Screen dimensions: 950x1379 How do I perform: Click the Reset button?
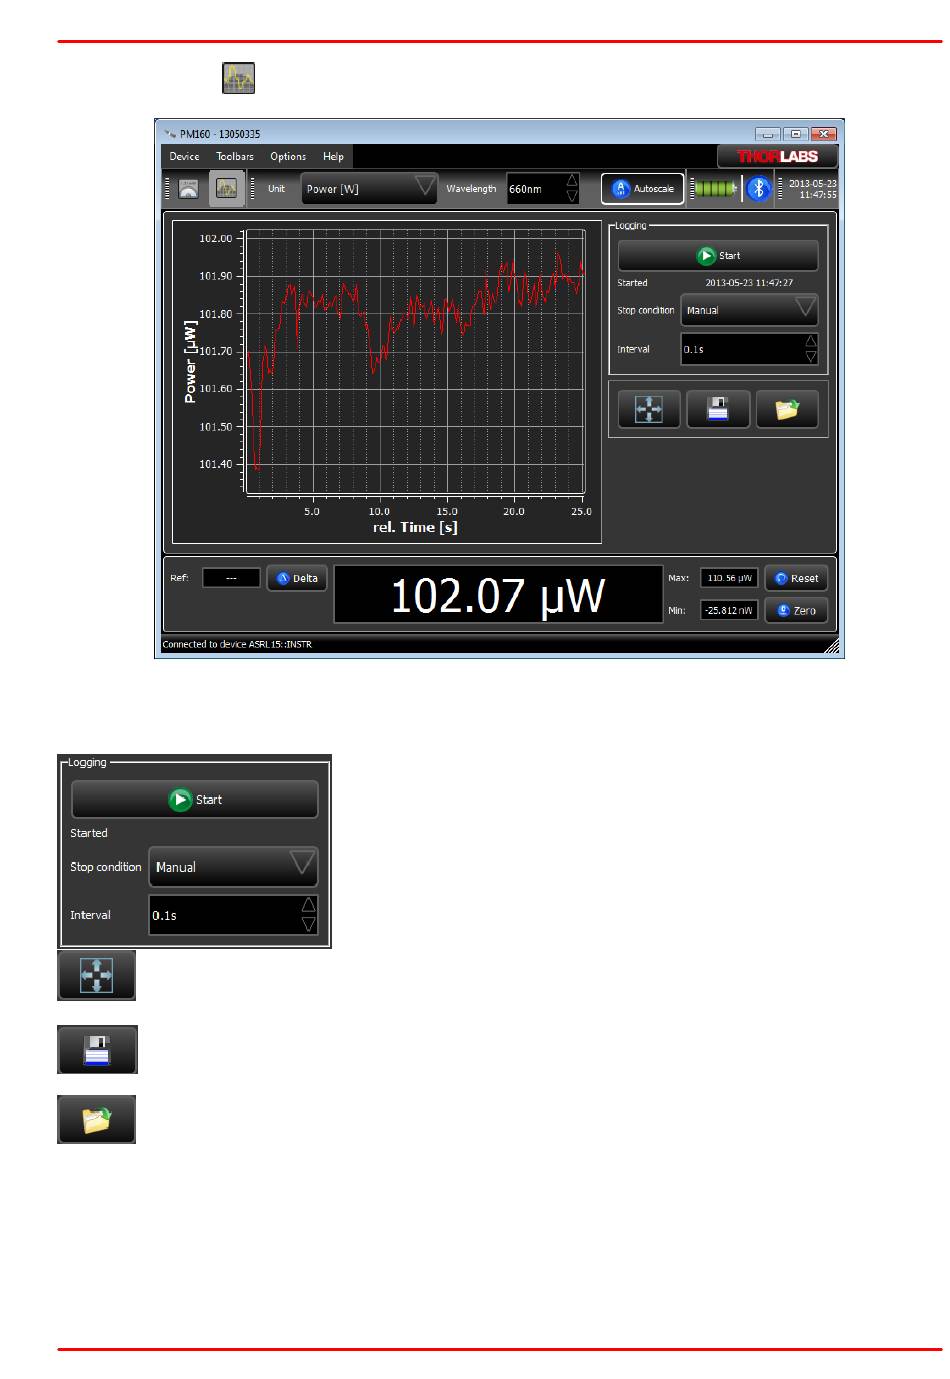796,578
